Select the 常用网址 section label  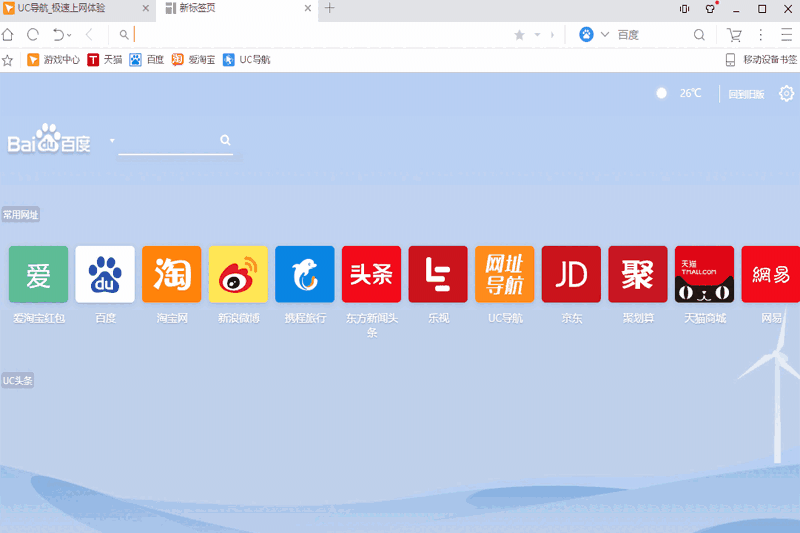pos(20,215)
